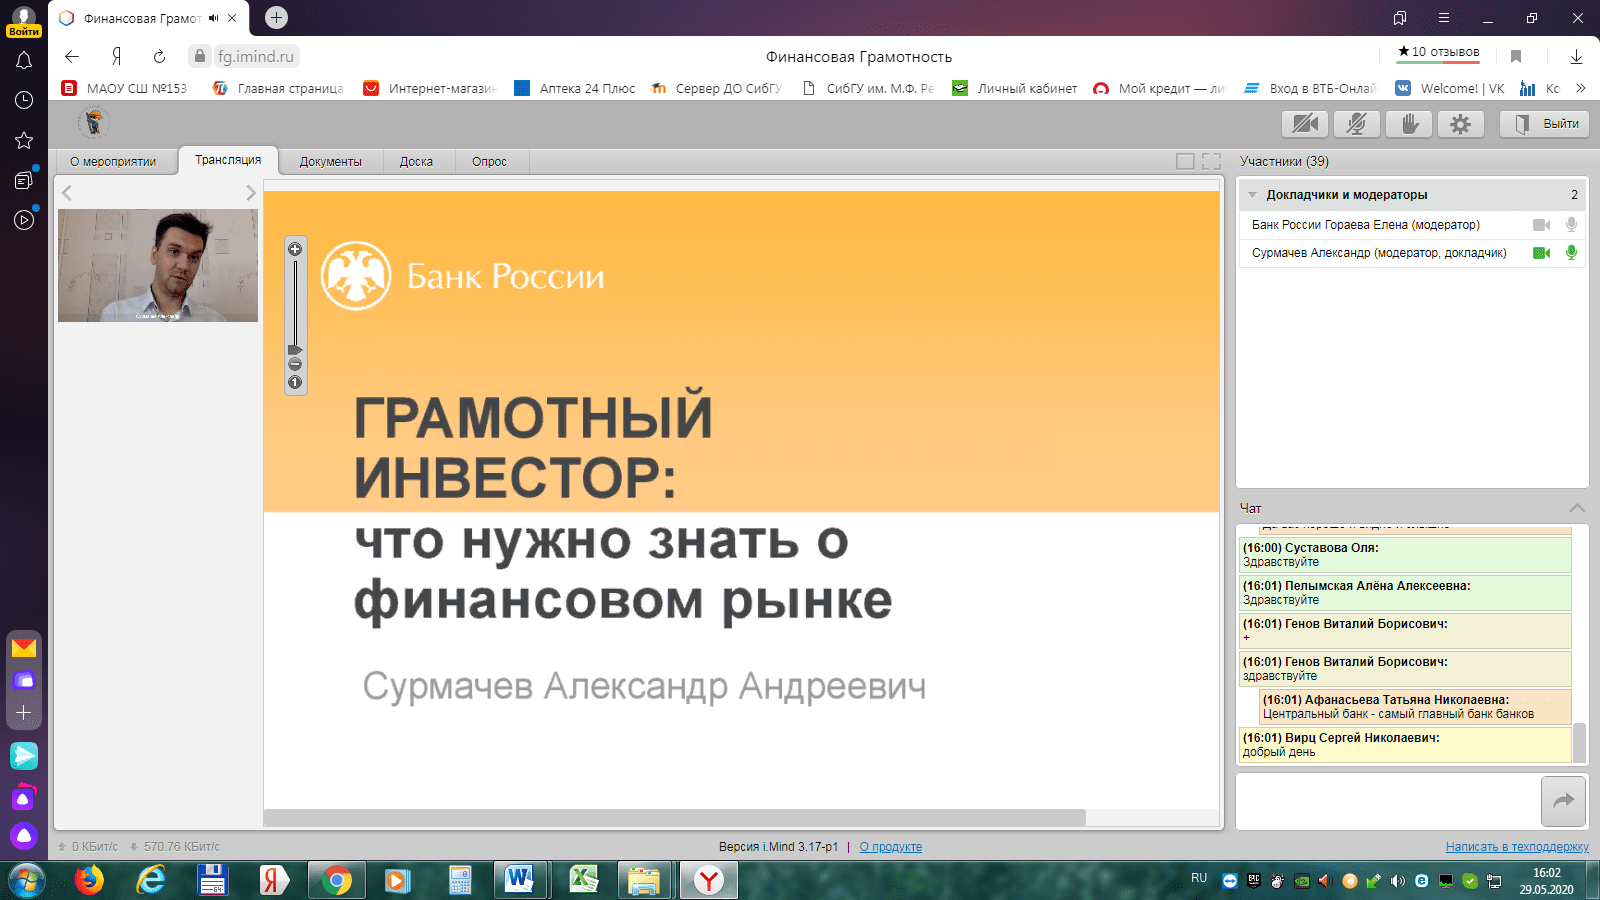
Task: Open history clock in sidebar
Action: [x=24, y=100]
